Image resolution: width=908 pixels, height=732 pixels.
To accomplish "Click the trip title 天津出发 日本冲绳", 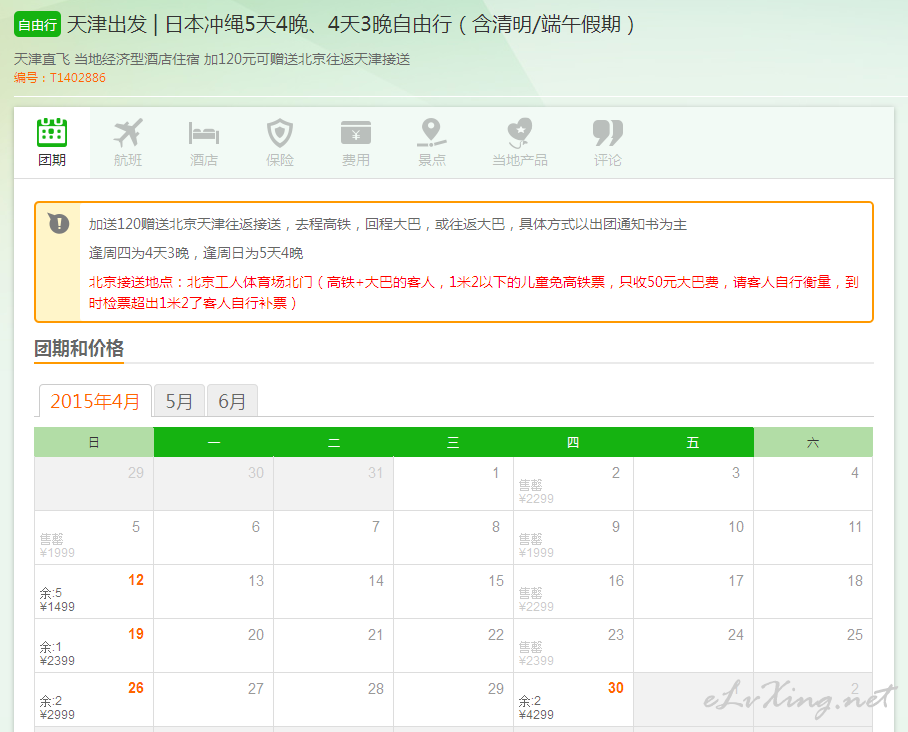I will click(x=351, y=24).
